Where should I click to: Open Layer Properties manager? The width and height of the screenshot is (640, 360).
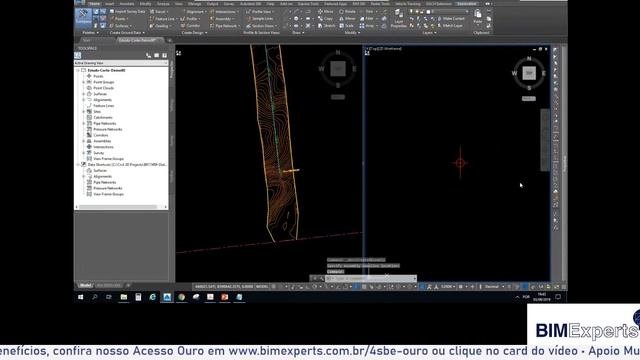[x=398, y=19]
